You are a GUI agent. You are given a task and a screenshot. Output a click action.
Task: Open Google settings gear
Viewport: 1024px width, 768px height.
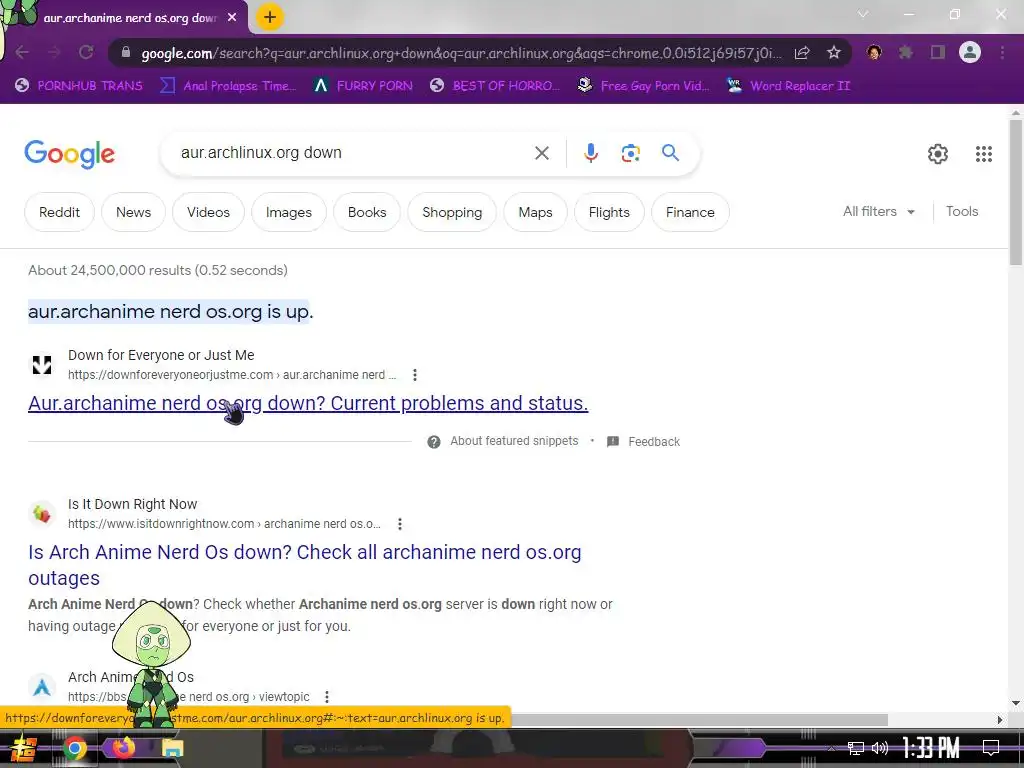pos(938,154)
